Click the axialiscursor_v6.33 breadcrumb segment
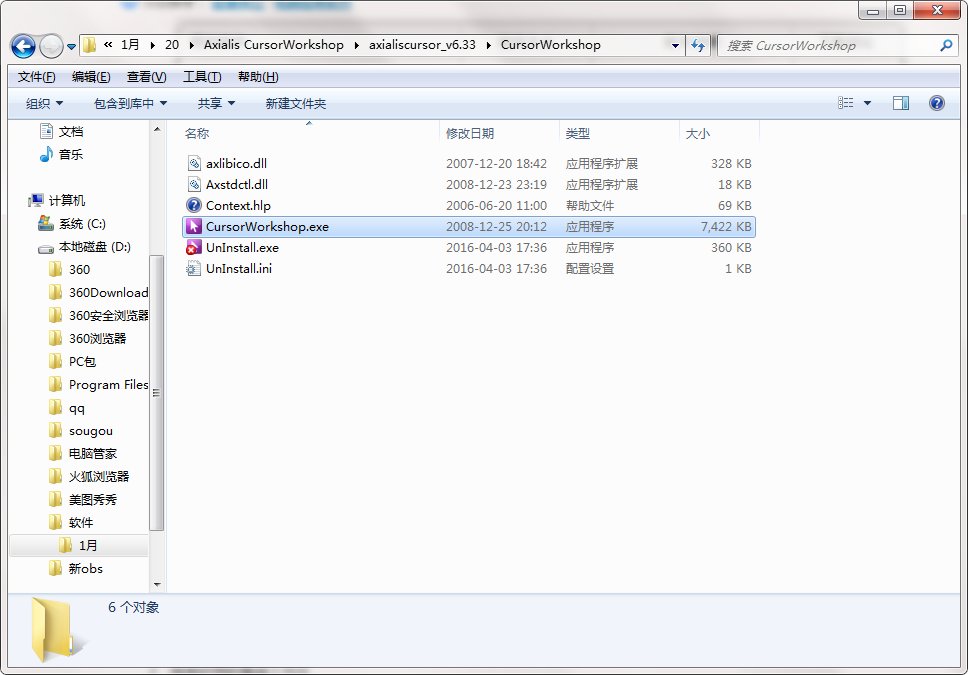The height and width of the screenshot is (675, 968). pos(422,44)
